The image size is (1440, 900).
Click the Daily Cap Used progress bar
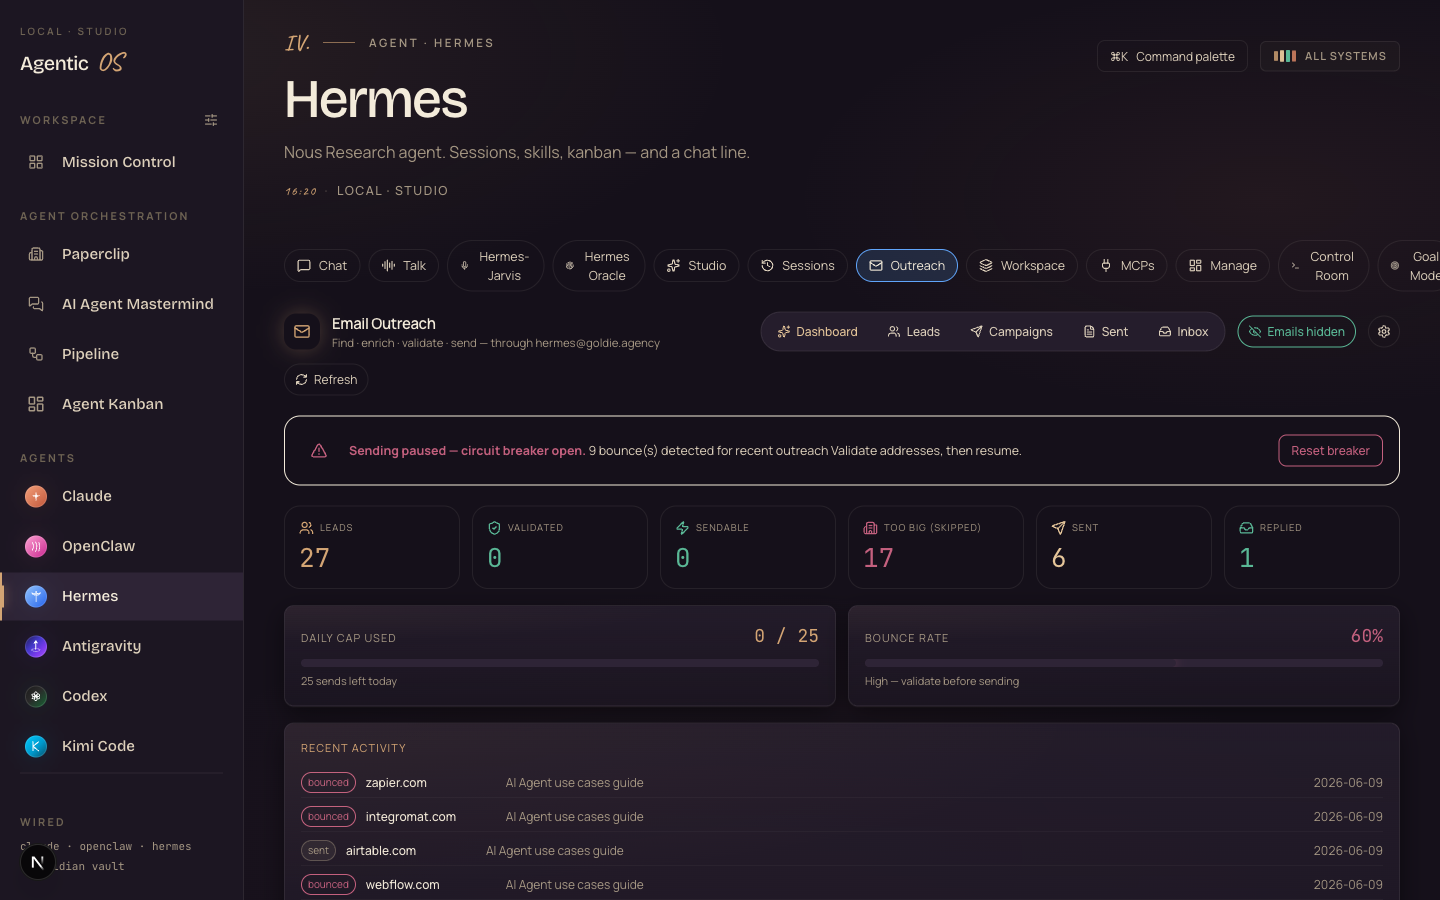[x=560, y=663]
